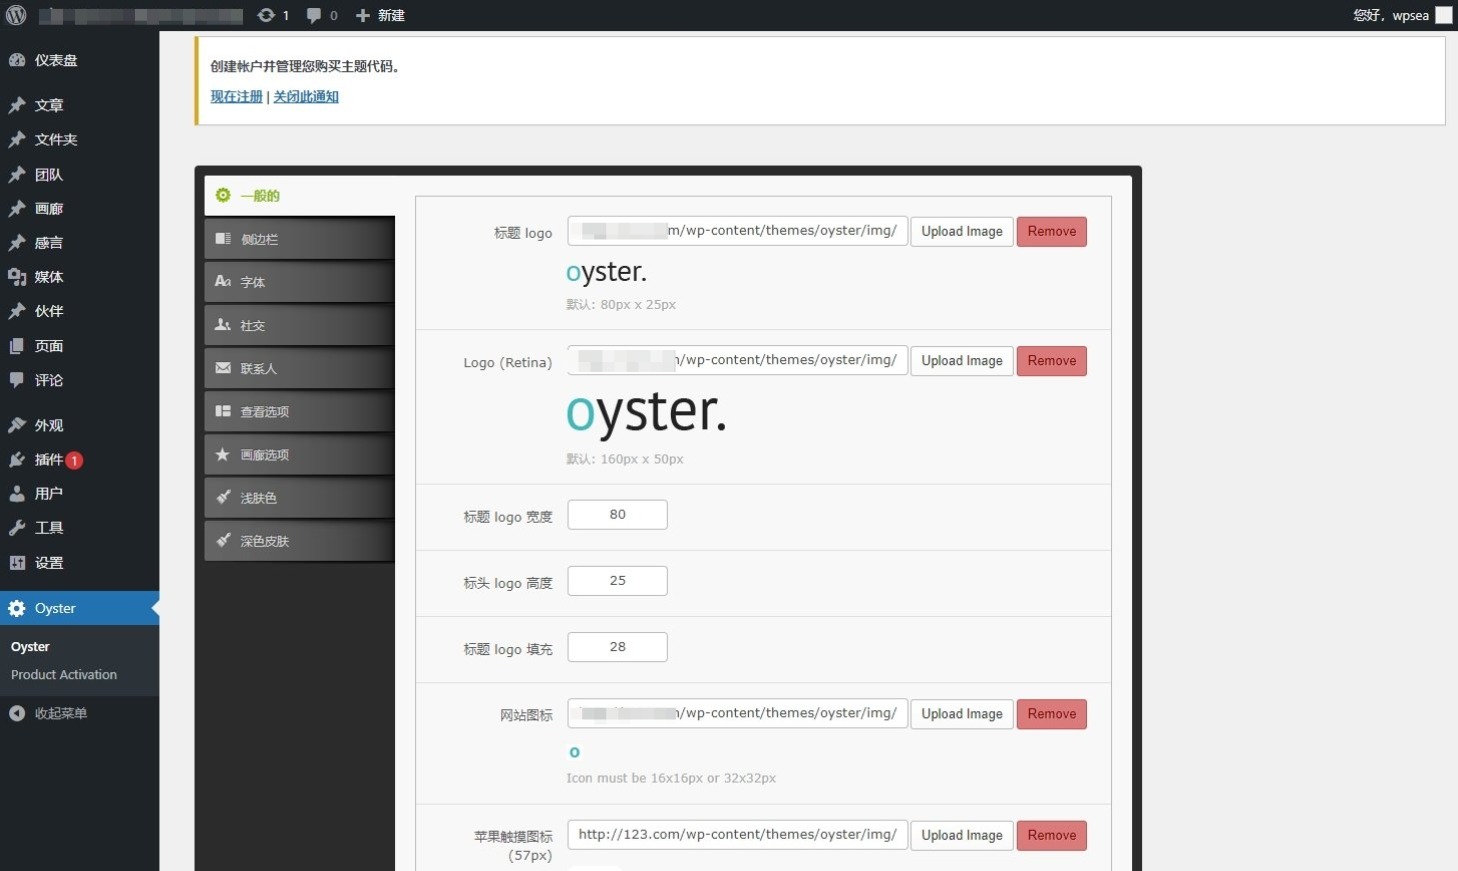The width and height of the screenshot is (1458, 871).
Task: Click the 团队 pin icon
Action: tap(17, 175)
